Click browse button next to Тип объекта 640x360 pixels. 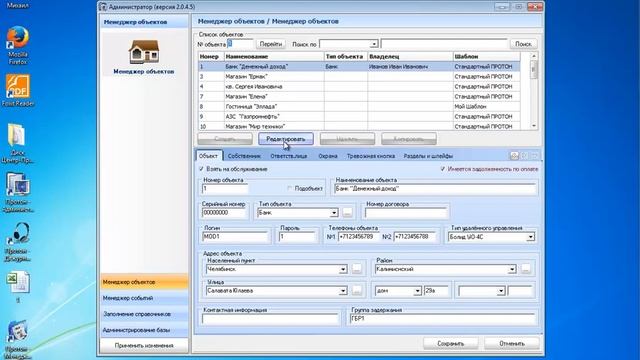[347, 213]
